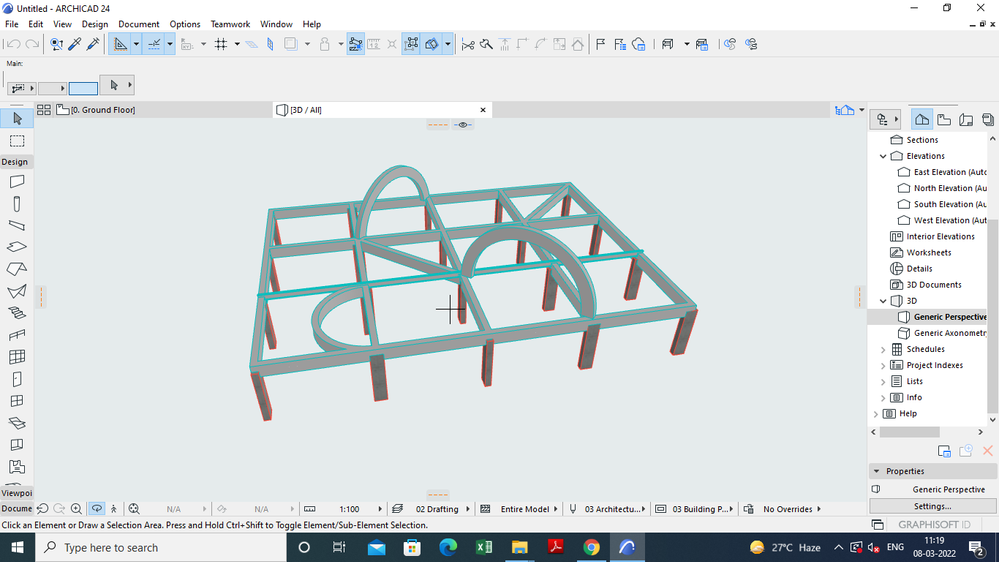Open the 1:100 scale dropdown
999x562 pixels.
point(350,509)
